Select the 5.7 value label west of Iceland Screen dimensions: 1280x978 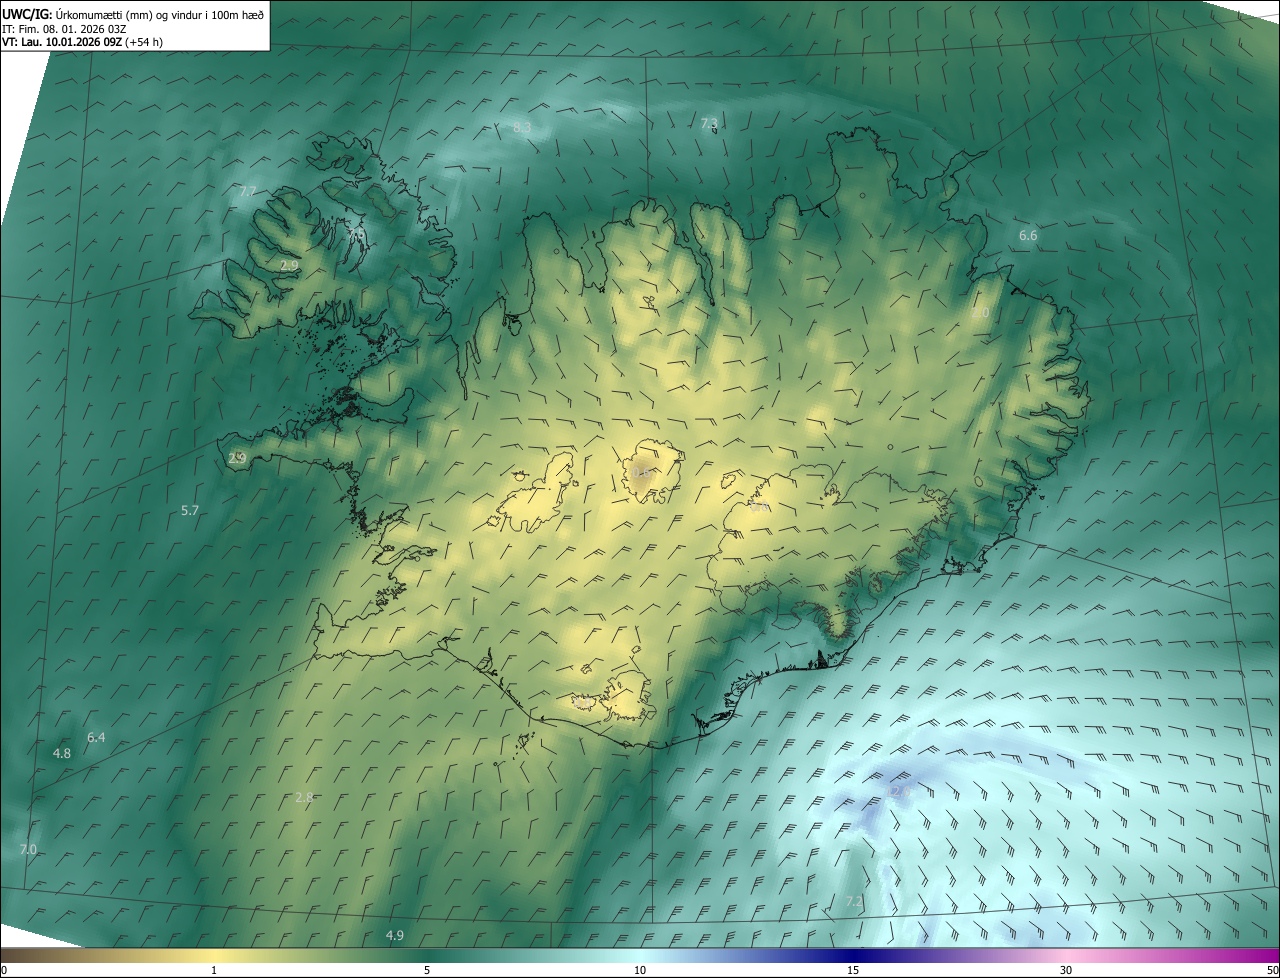pos(190,510)
